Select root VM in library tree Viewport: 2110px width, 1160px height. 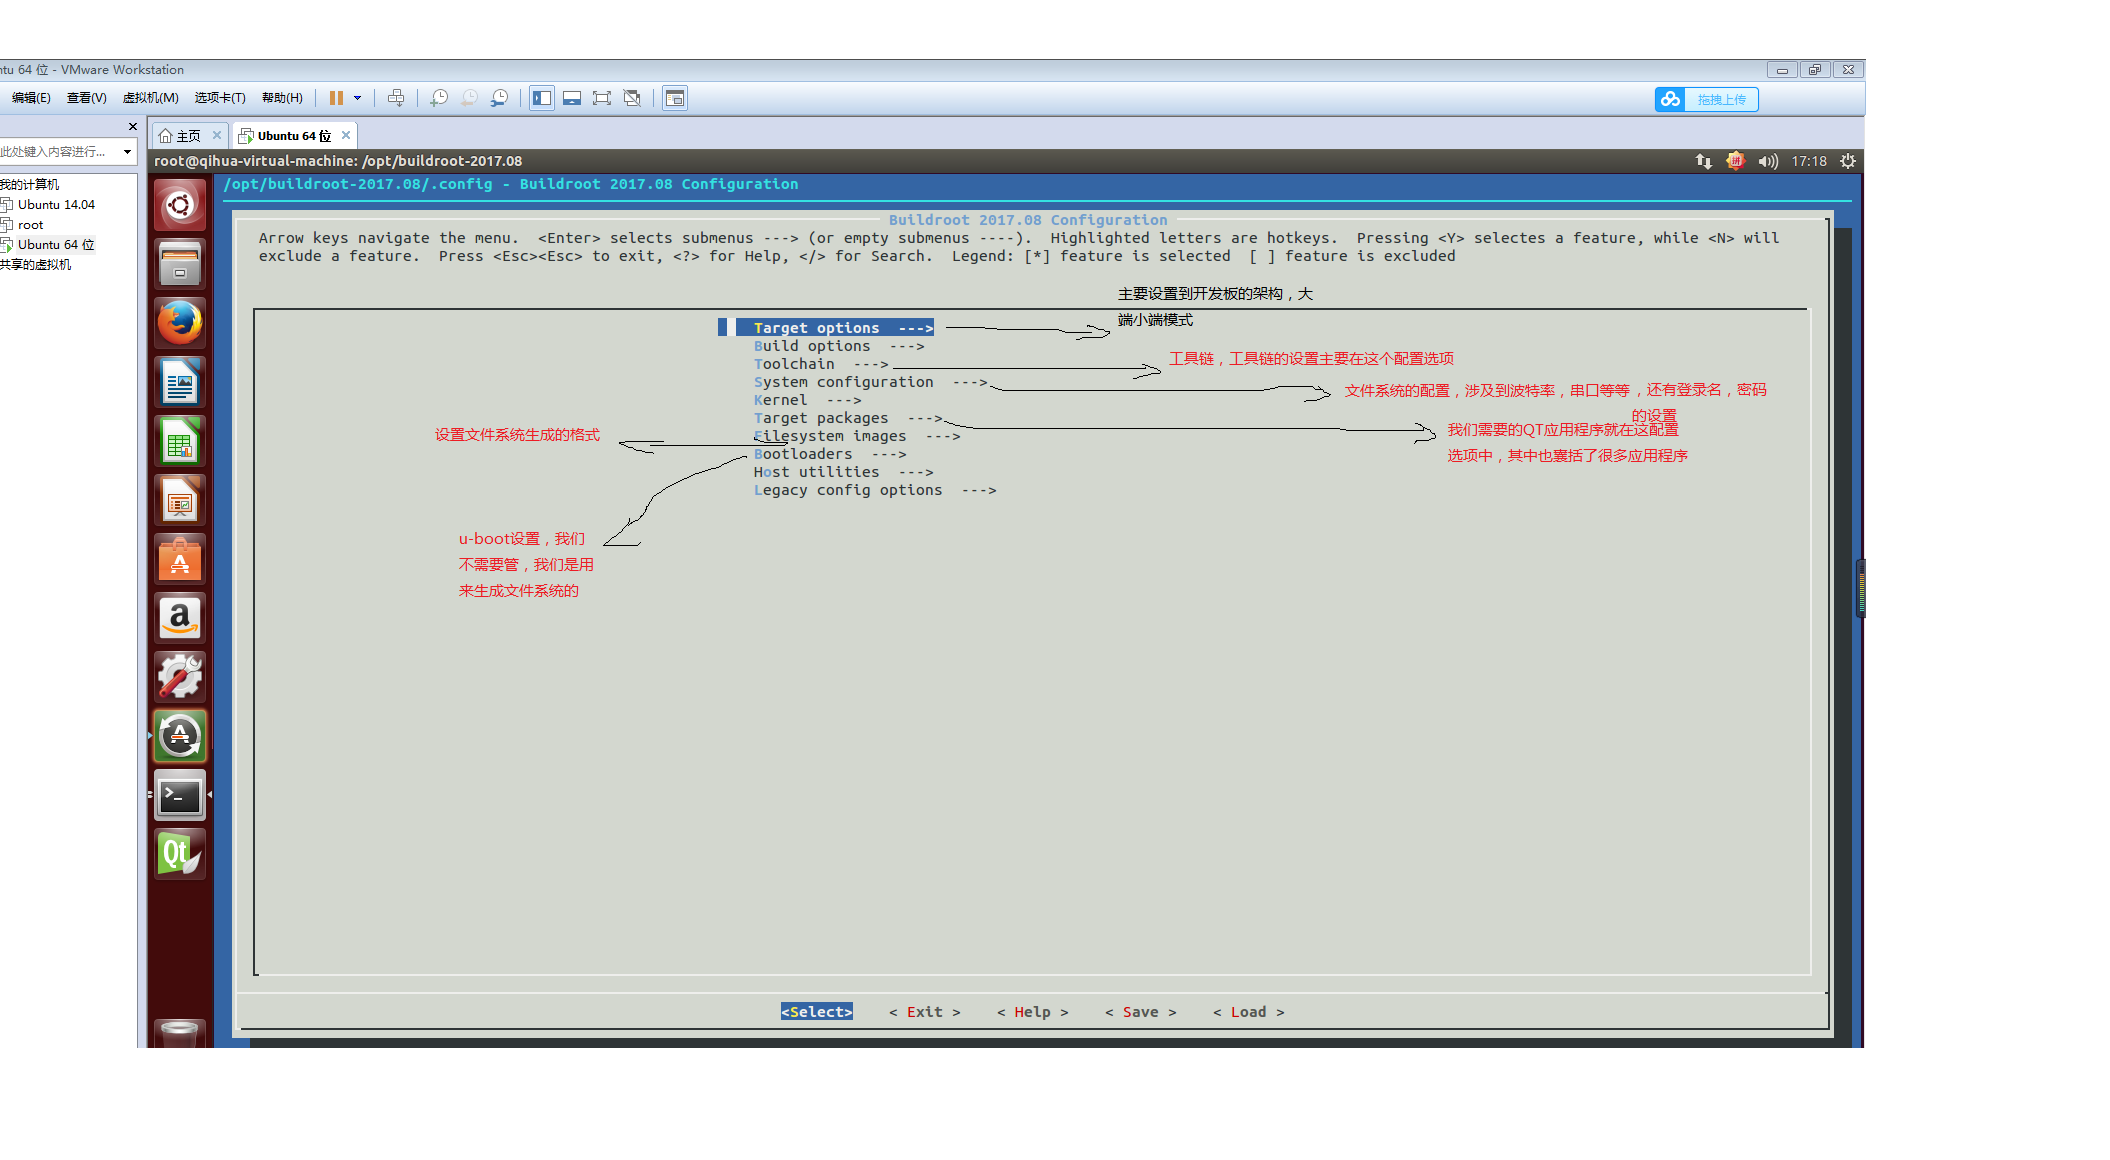30,225
